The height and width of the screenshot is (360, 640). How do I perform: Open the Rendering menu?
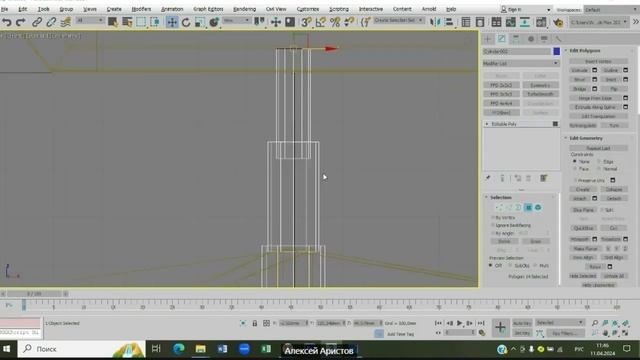coord(244,9)
